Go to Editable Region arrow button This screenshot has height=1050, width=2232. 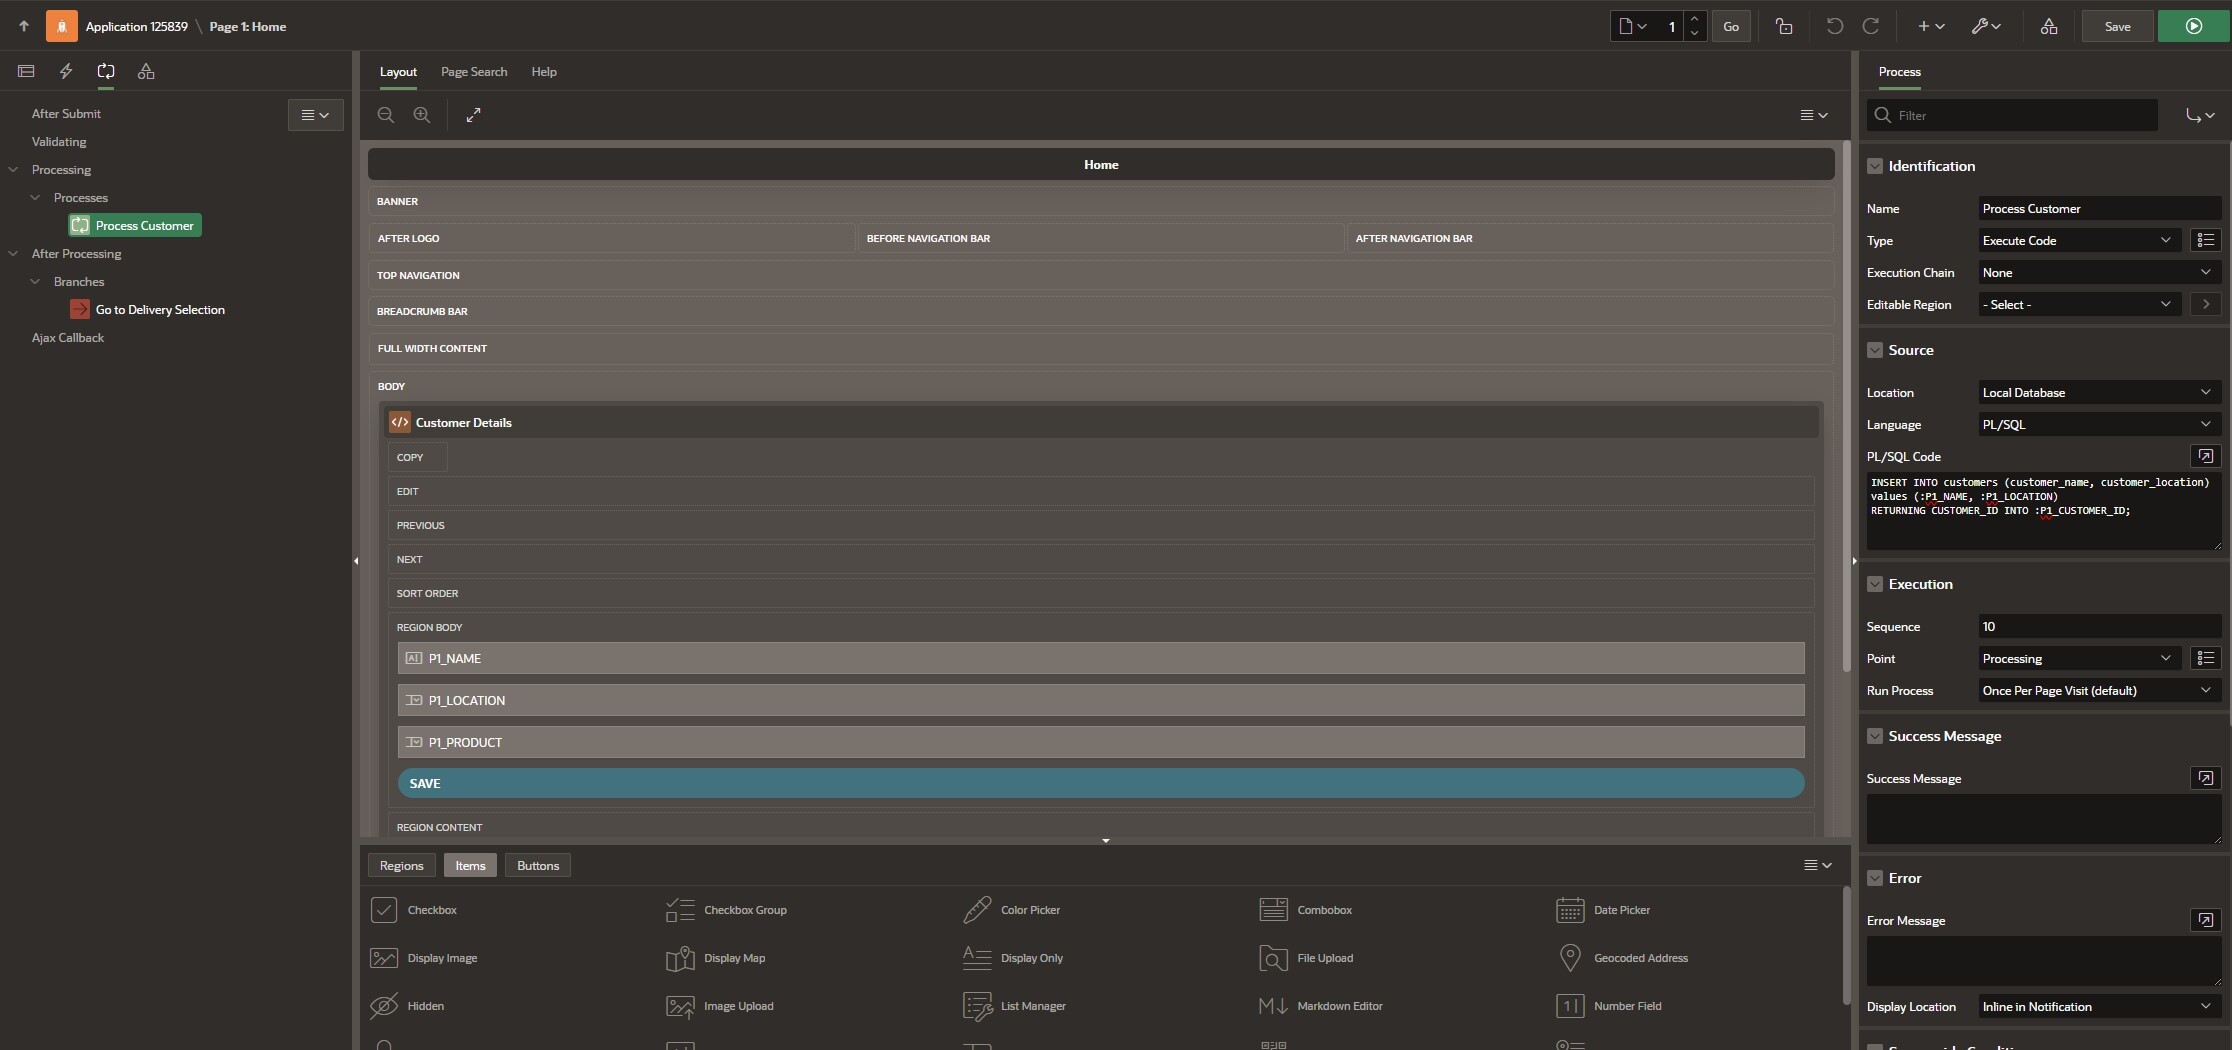coord(2205,304)
